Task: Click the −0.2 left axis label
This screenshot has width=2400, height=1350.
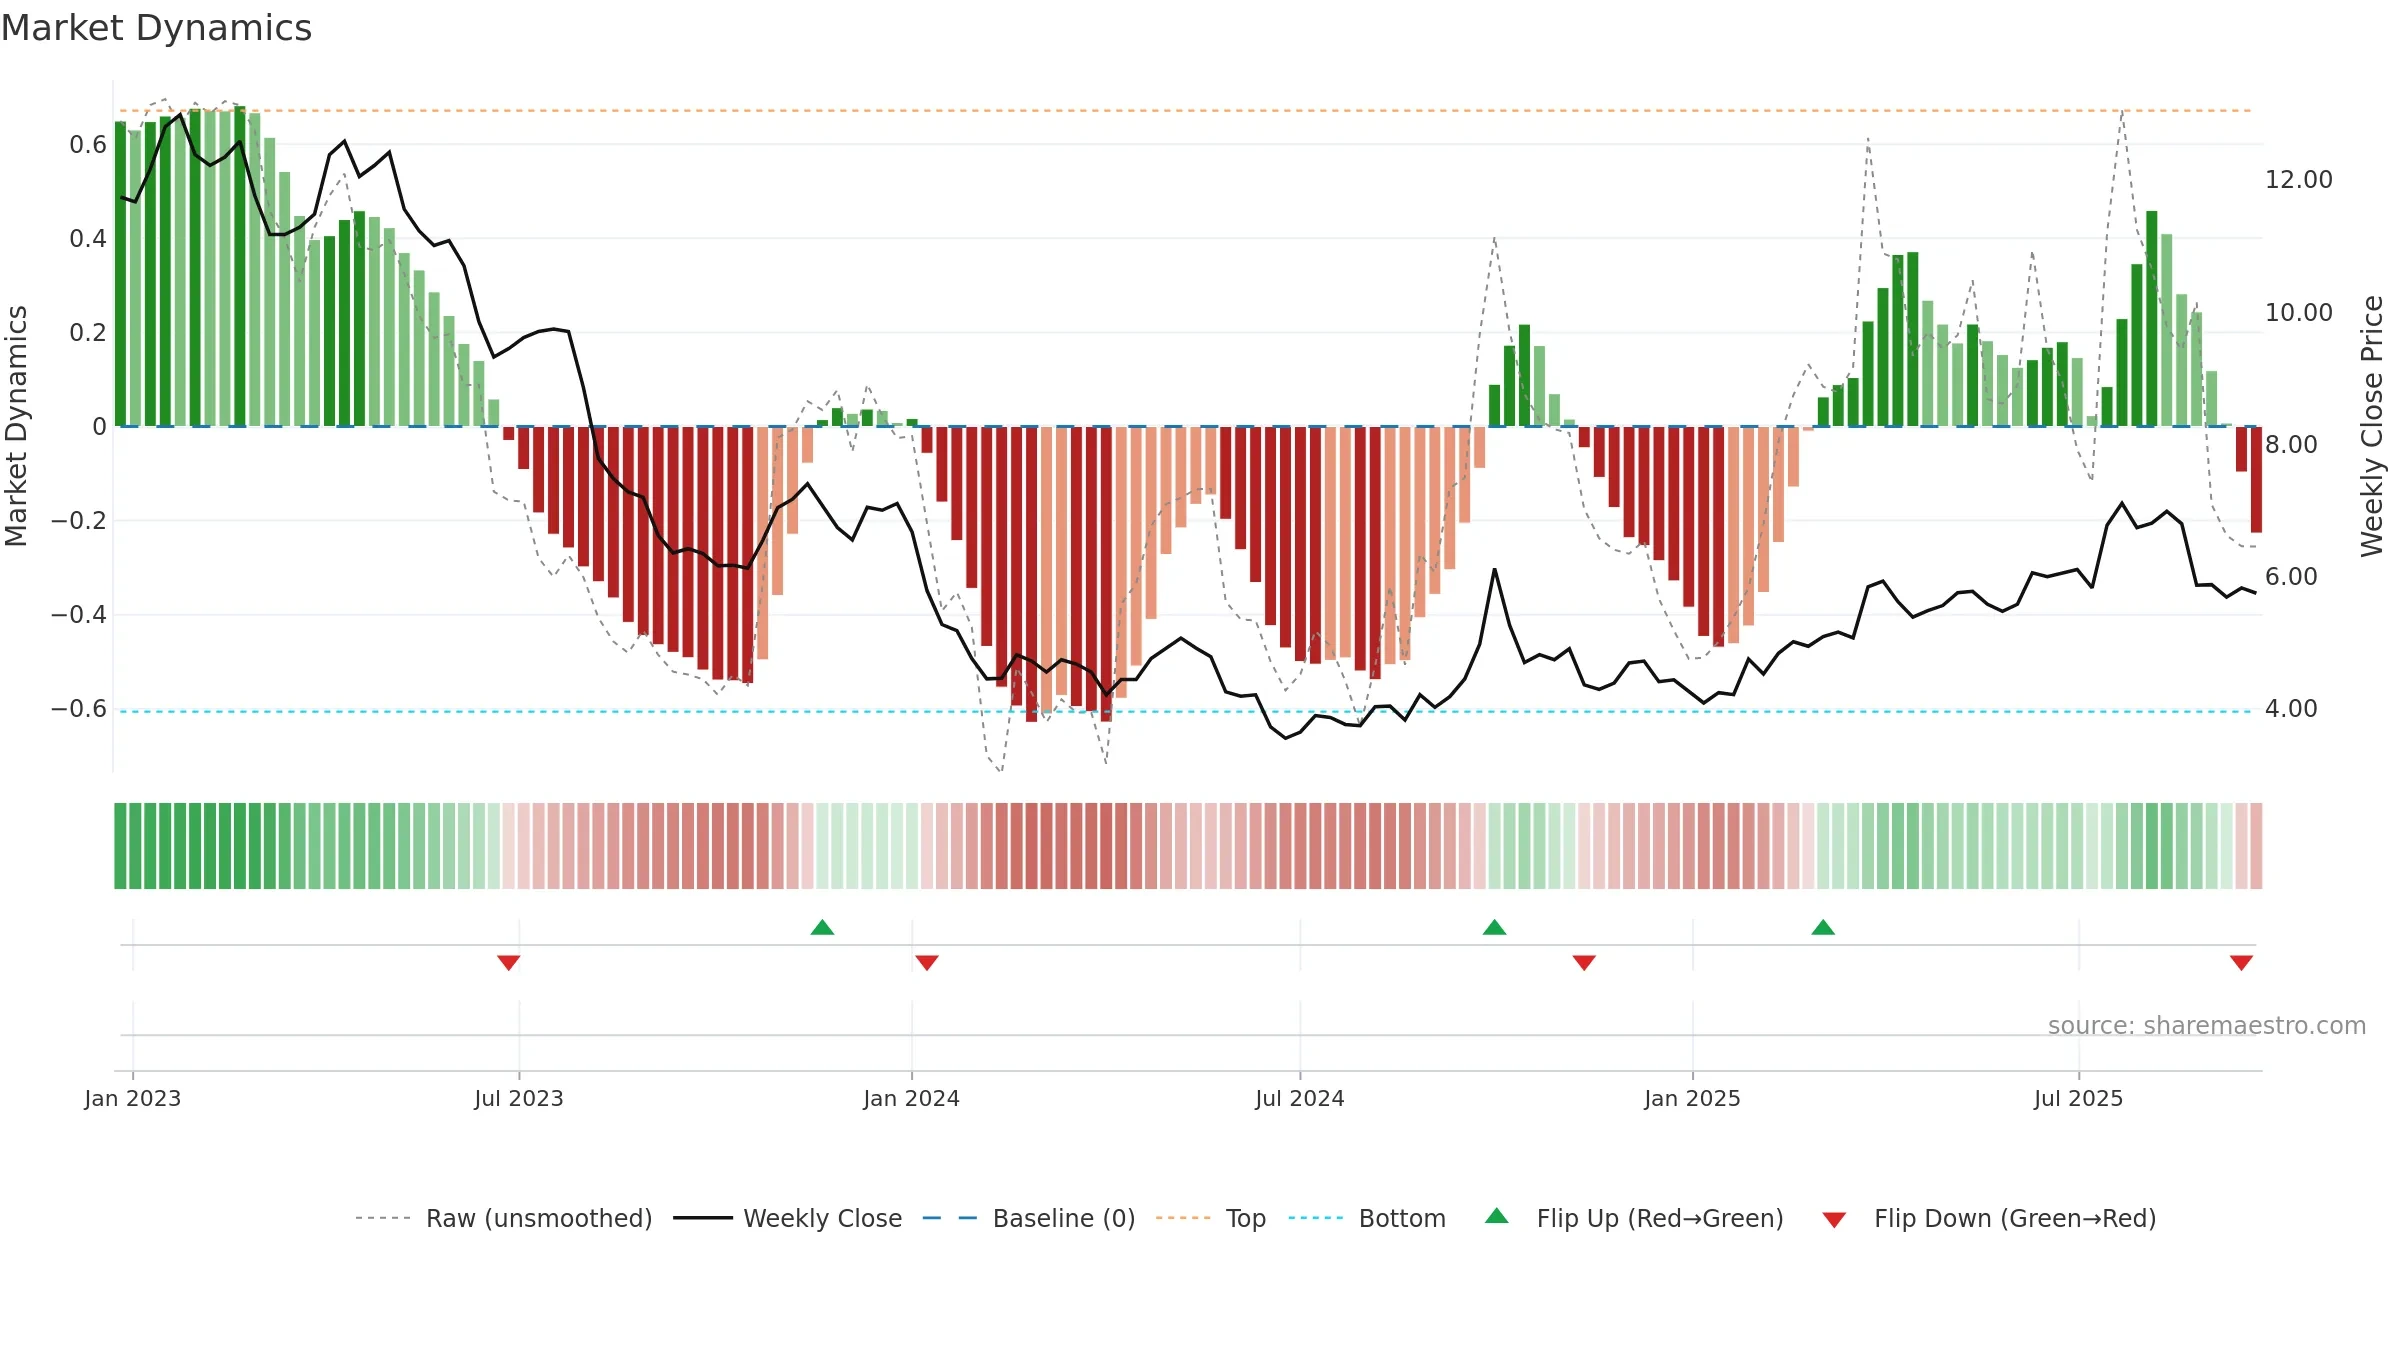Action: pyautogui.click(x=79, y=521)
